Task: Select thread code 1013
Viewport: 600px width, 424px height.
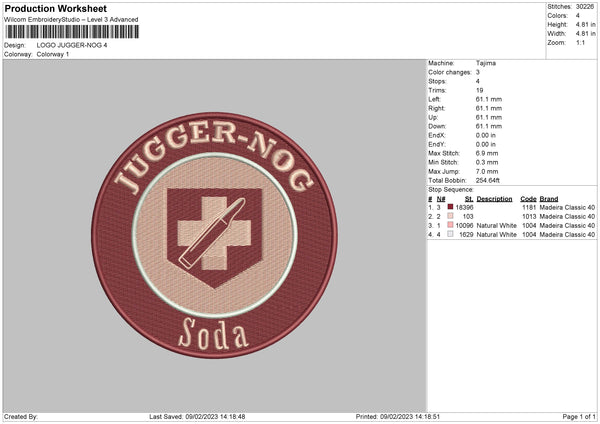Action: [x=529, y=216]
